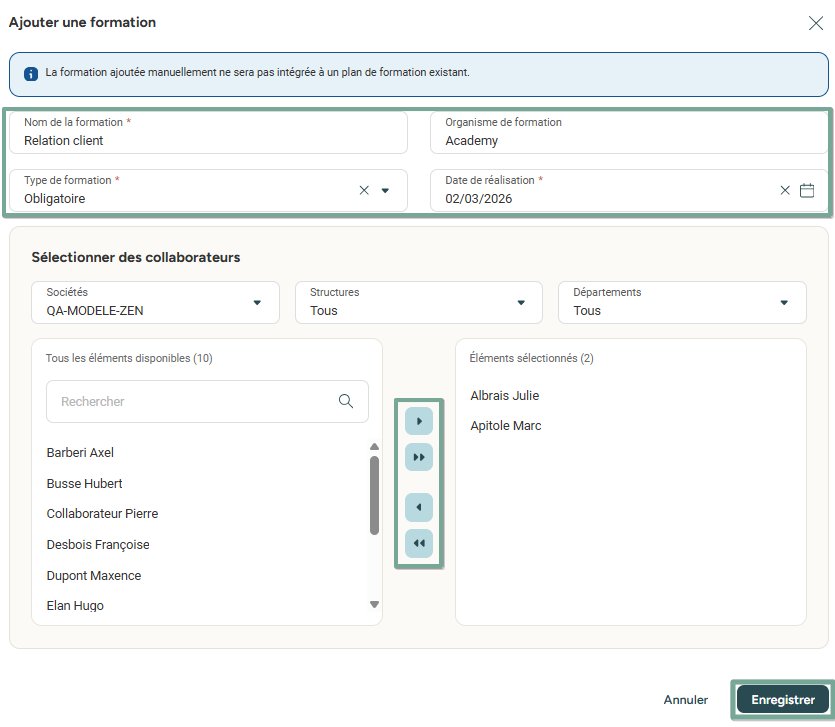Image resolution: width=835 pixels, height=727 pixels.
Task: Open the Sociétés dropdown
Action: 257,302
